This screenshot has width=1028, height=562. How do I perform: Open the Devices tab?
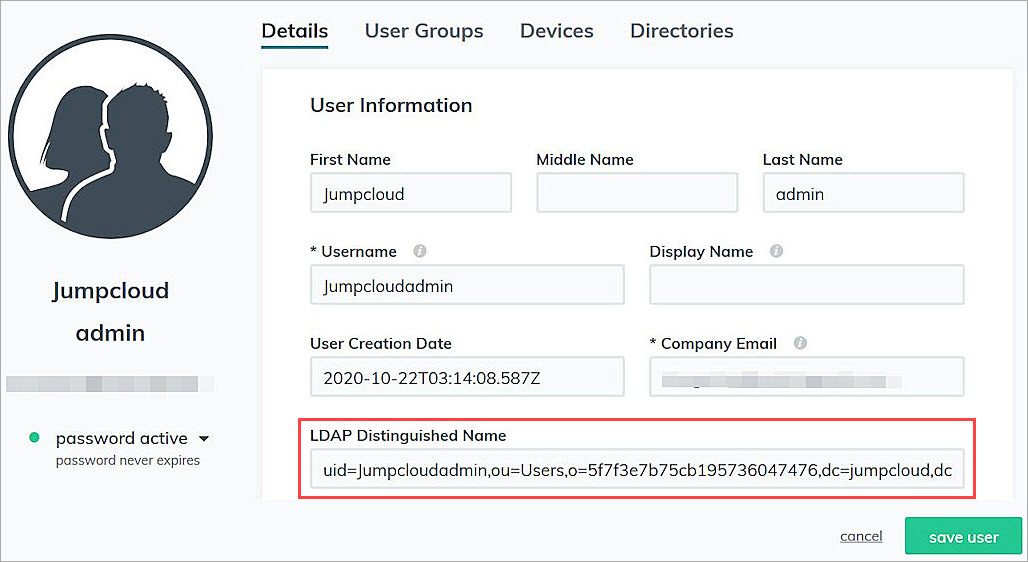tap(557, 31)
